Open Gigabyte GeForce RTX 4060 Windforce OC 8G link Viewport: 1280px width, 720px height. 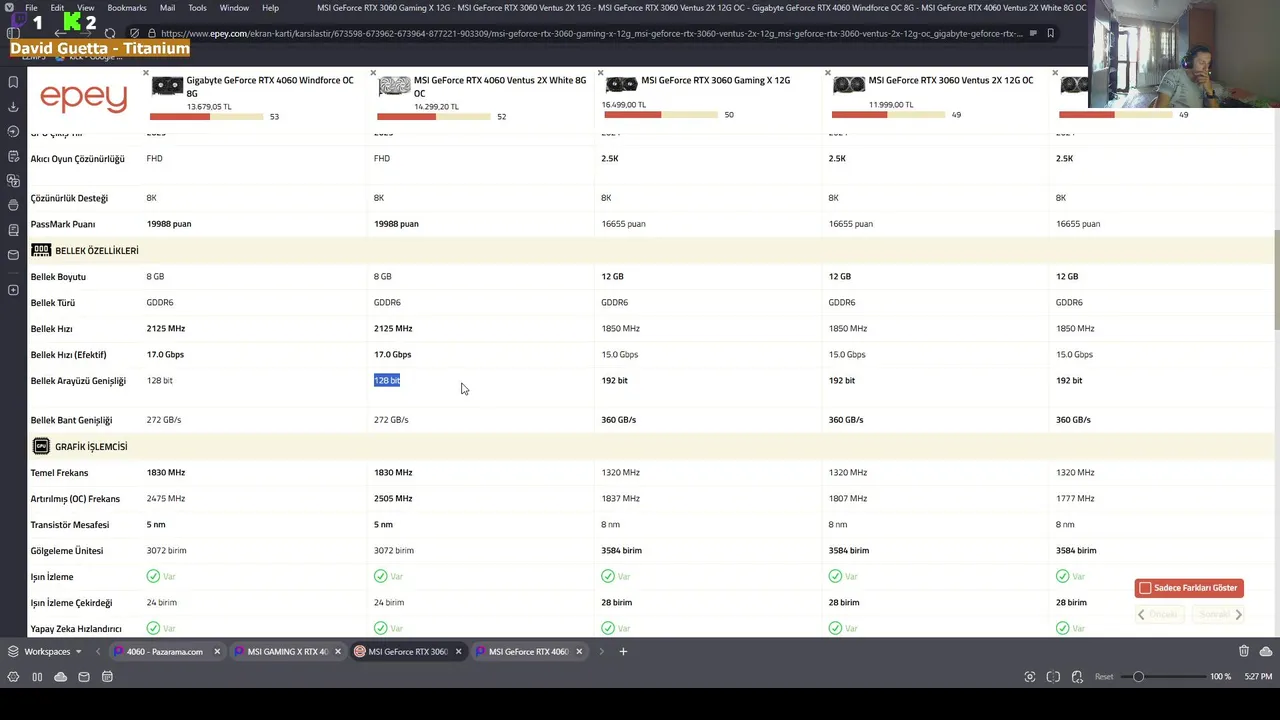coord(270,86)
